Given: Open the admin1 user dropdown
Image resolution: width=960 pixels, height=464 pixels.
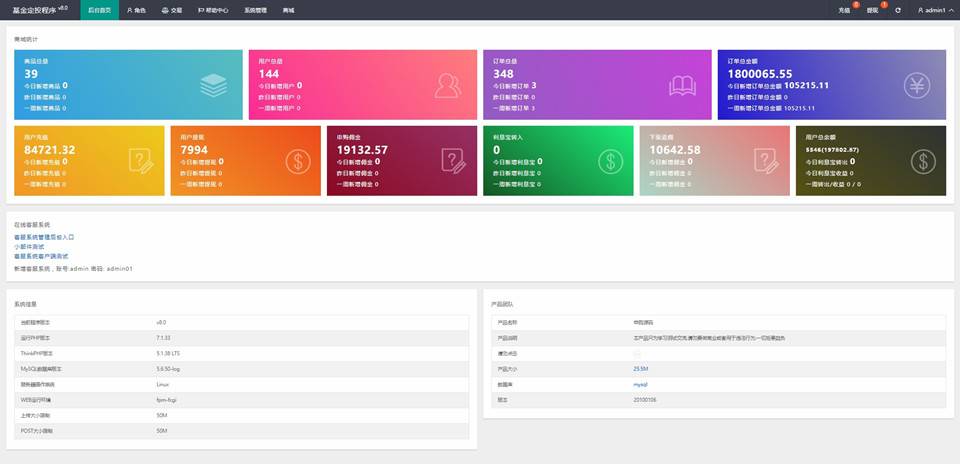Looking at the screenshot, I should [x=934, y=10].
